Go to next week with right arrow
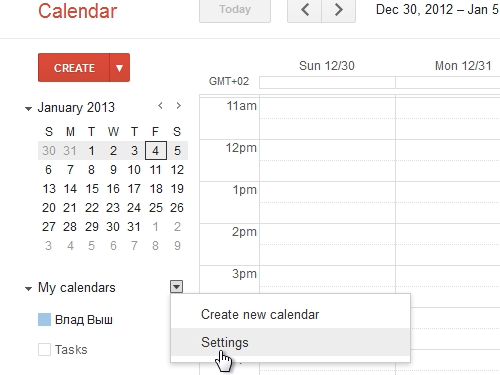 tap(339, 10)
